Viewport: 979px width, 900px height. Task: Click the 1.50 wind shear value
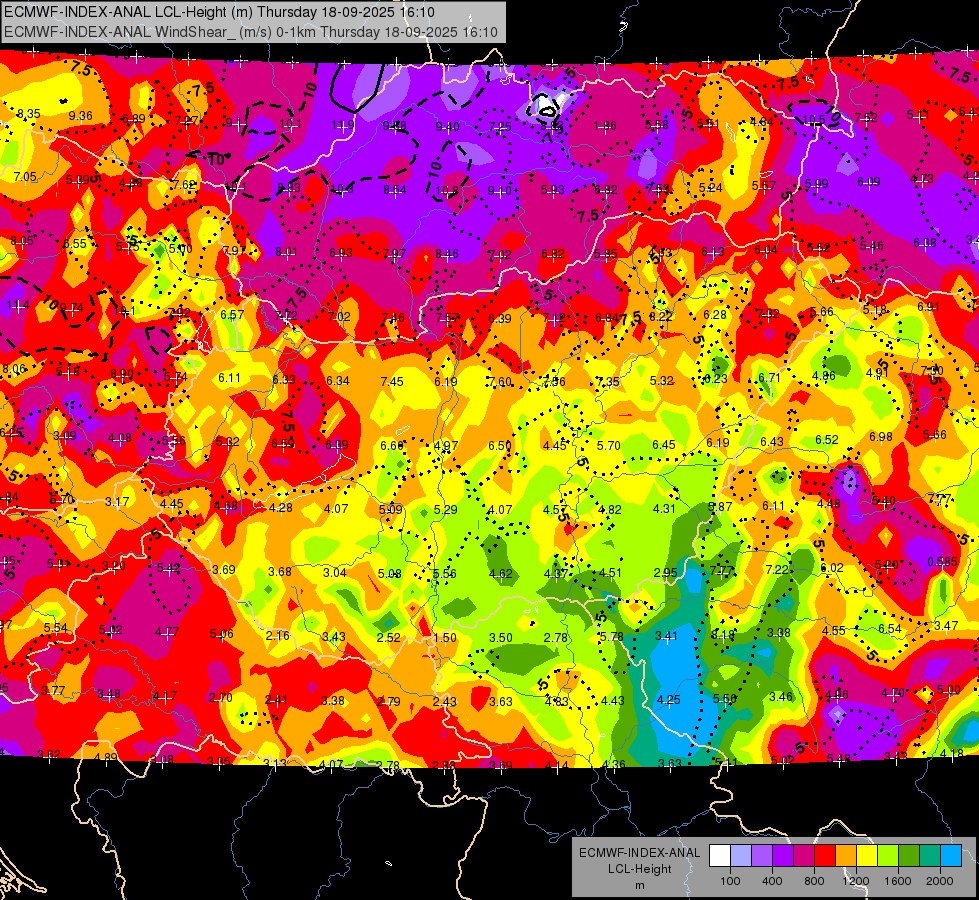(x=445, y=638)
